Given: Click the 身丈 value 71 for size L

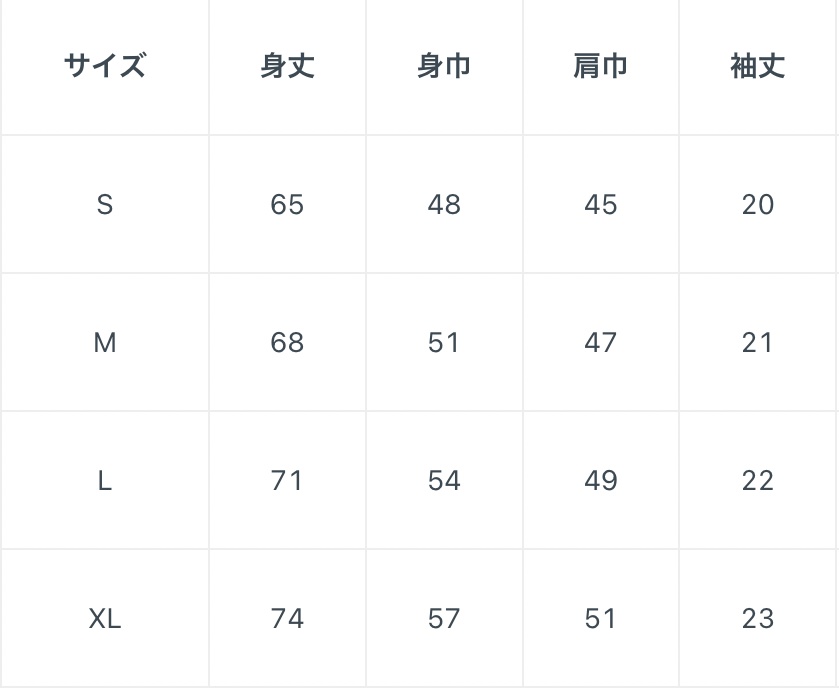Looking at the screenshot, I should tap(287, 481).
